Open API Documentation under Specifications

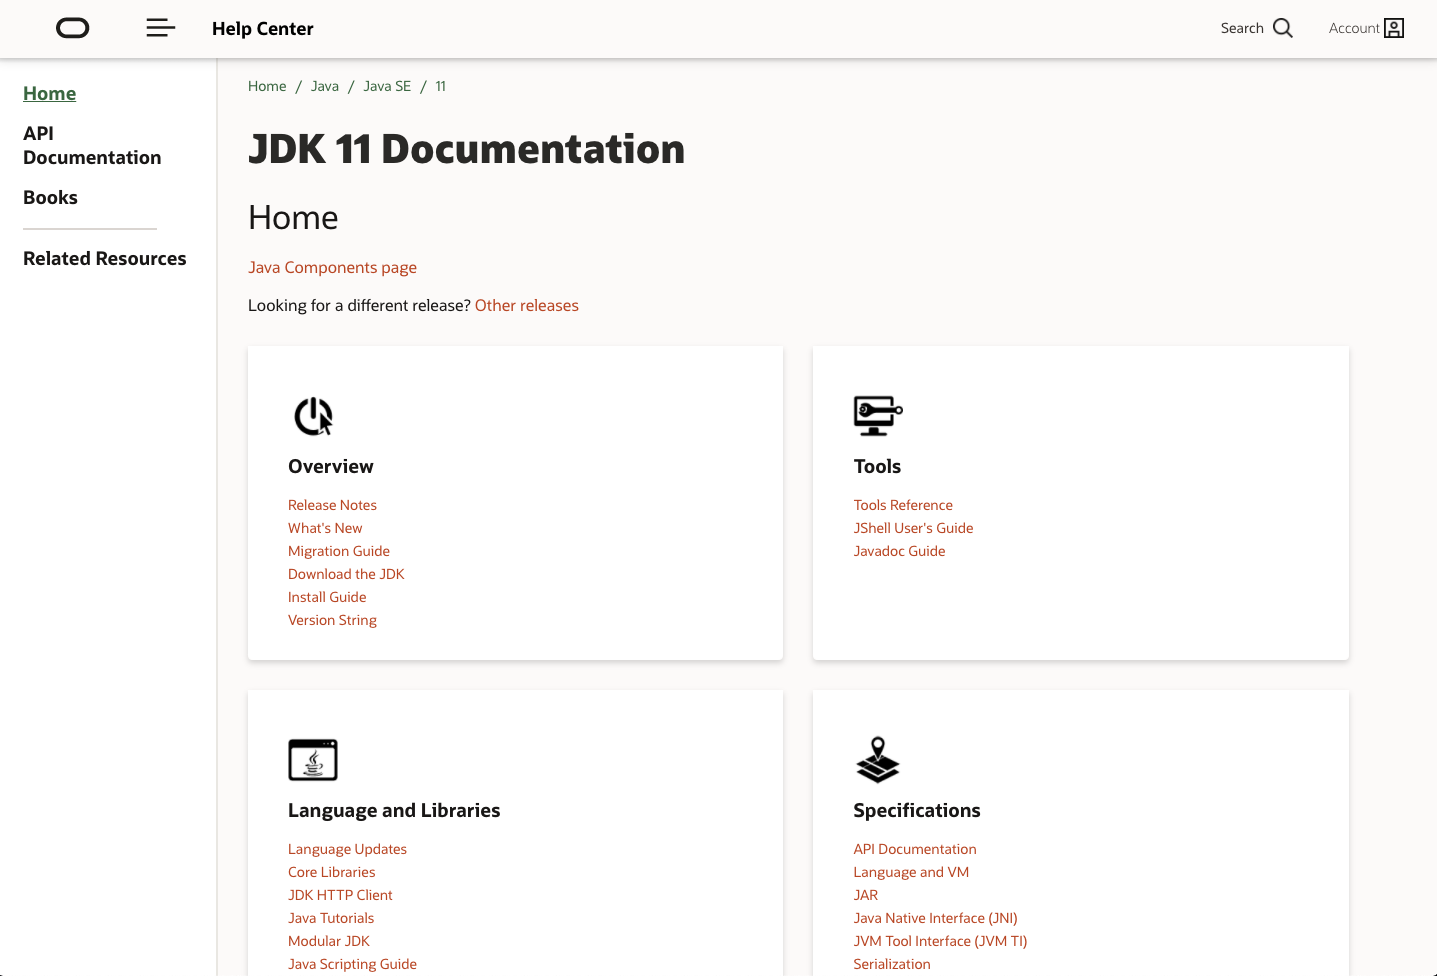(915, 849)
